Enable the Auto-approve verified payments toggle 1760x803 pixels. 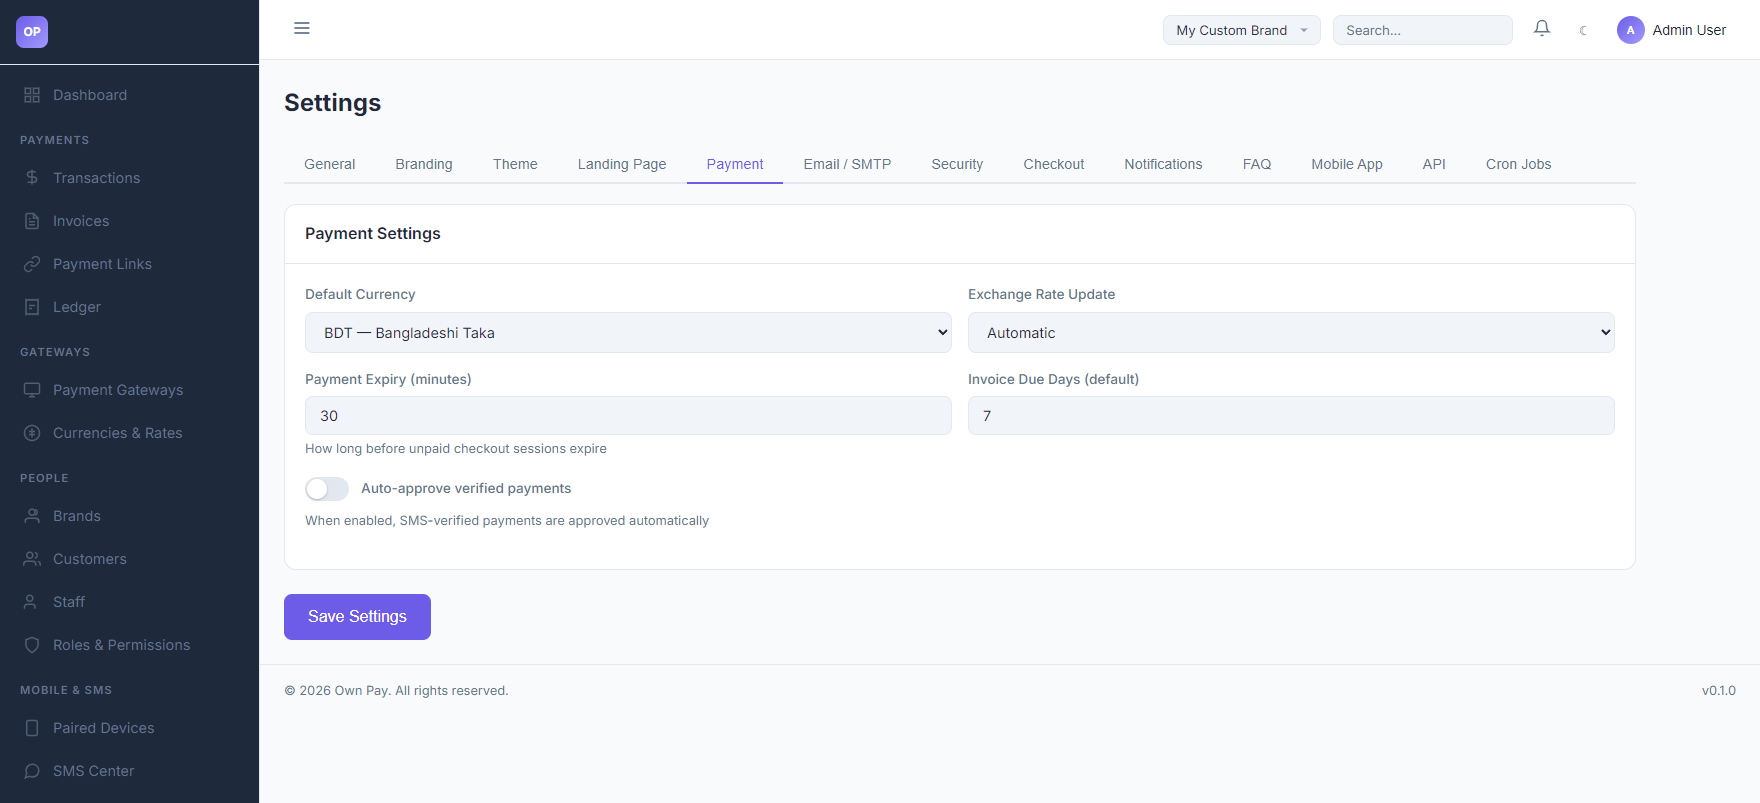(327, 488)
